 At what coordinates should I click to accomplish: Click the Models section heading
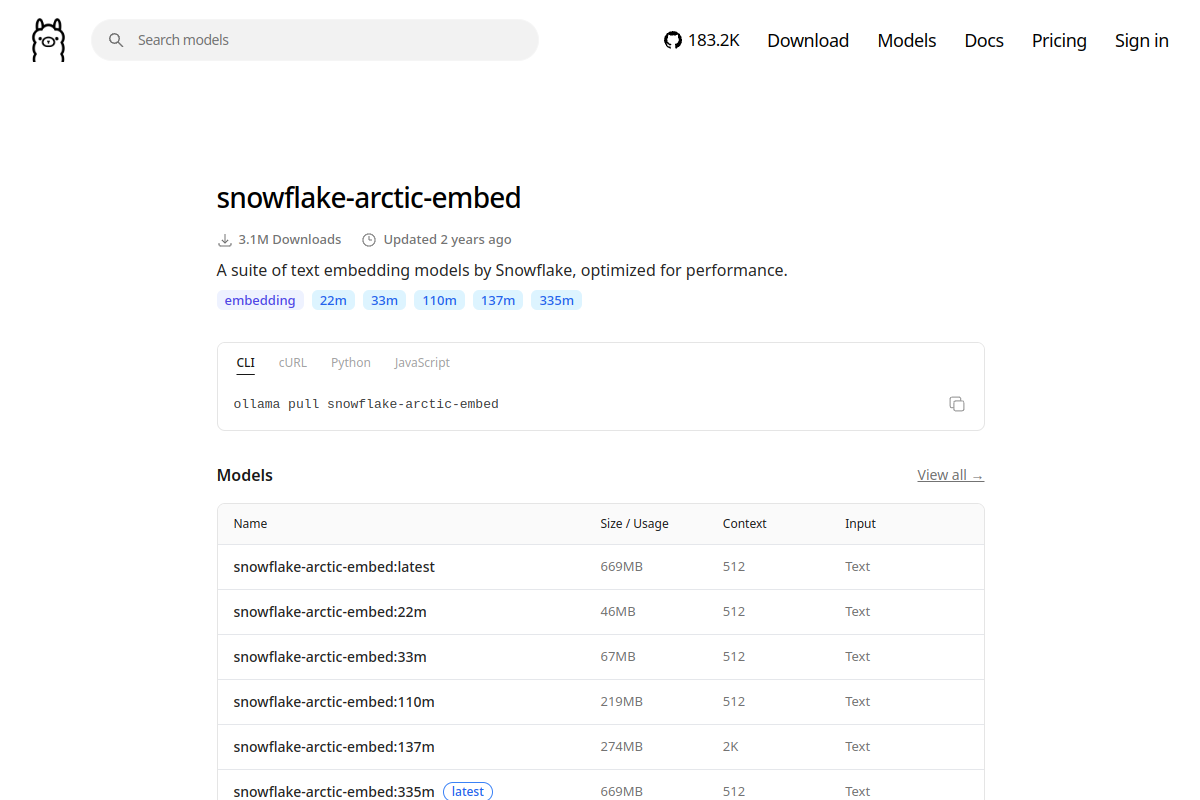tap(245, 475)
